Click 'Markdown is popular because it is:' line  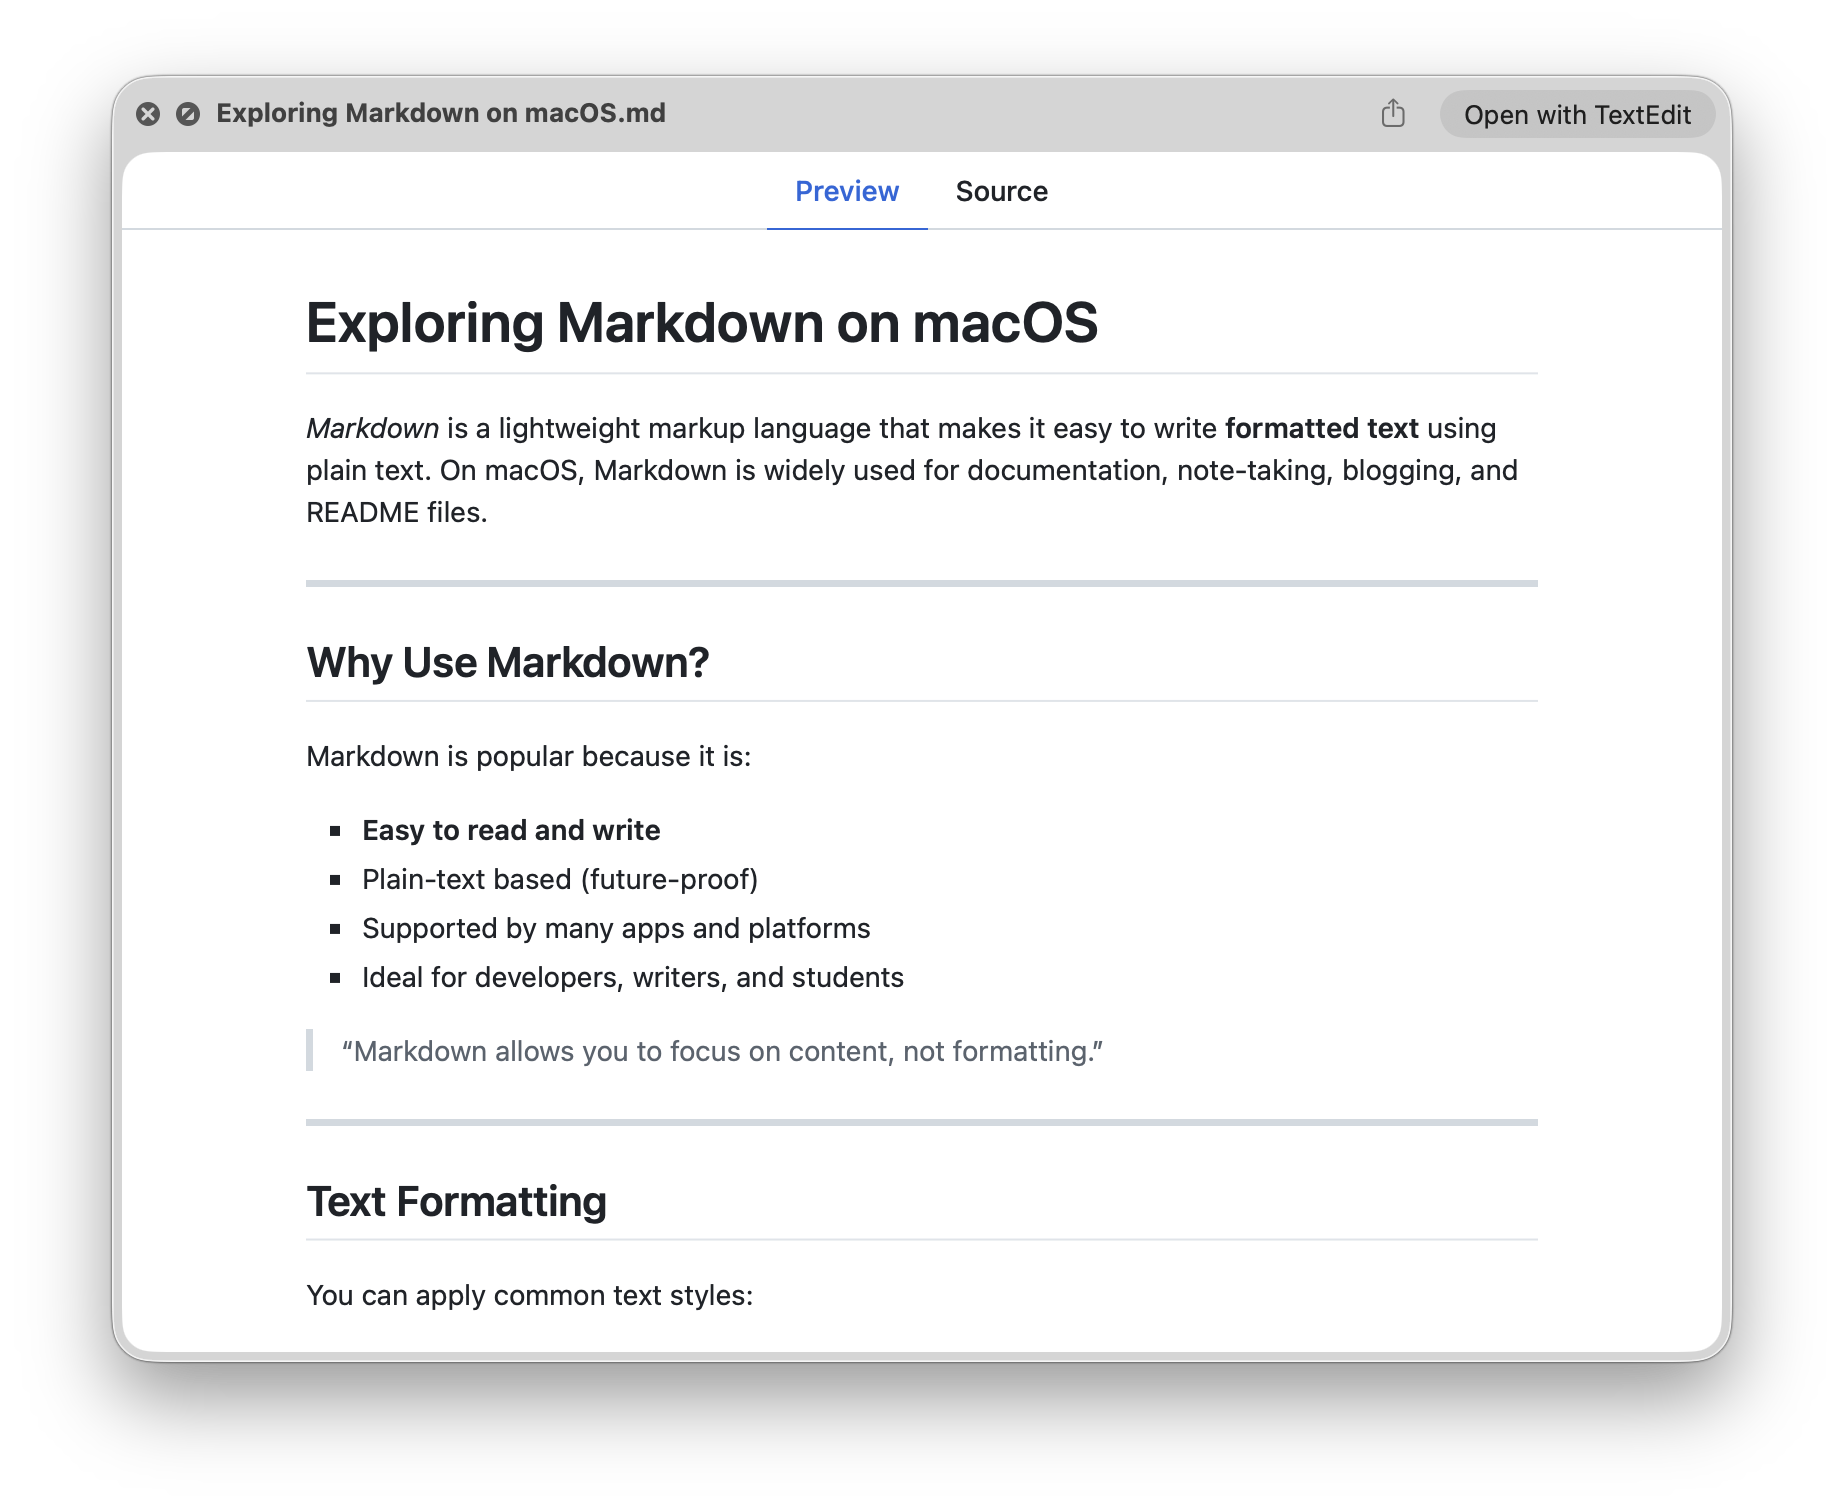[x=528, y=756]
